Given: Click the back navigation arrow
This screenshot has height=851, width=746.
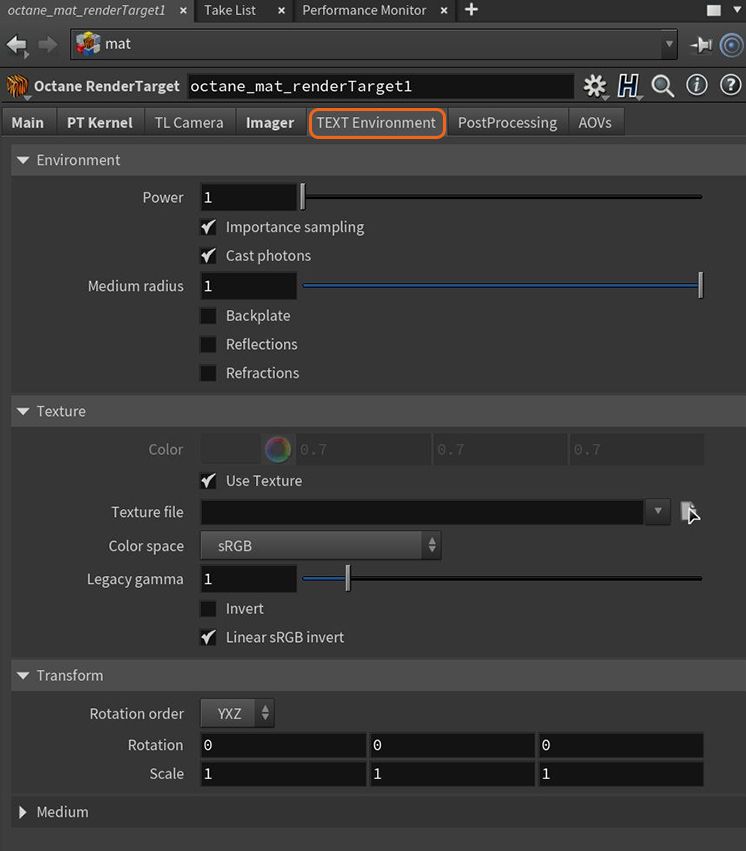Looking at the screenshot, I should (16, 44).
